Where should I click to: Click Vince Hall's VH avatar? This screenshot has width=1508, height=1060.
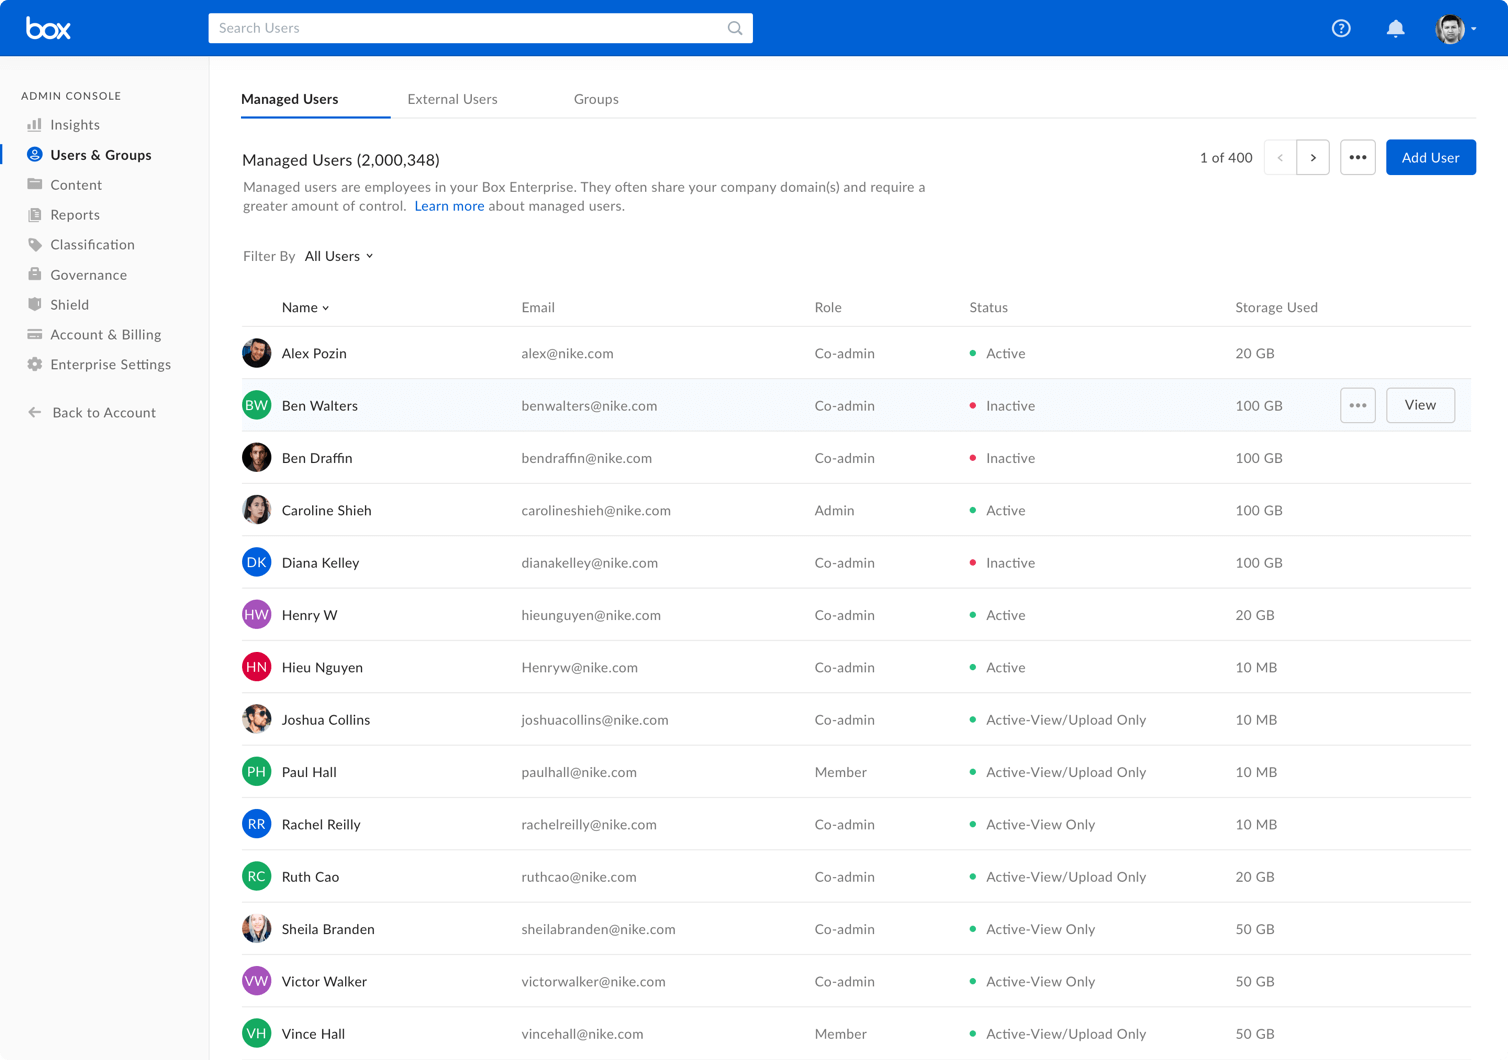coord(257,1033)
